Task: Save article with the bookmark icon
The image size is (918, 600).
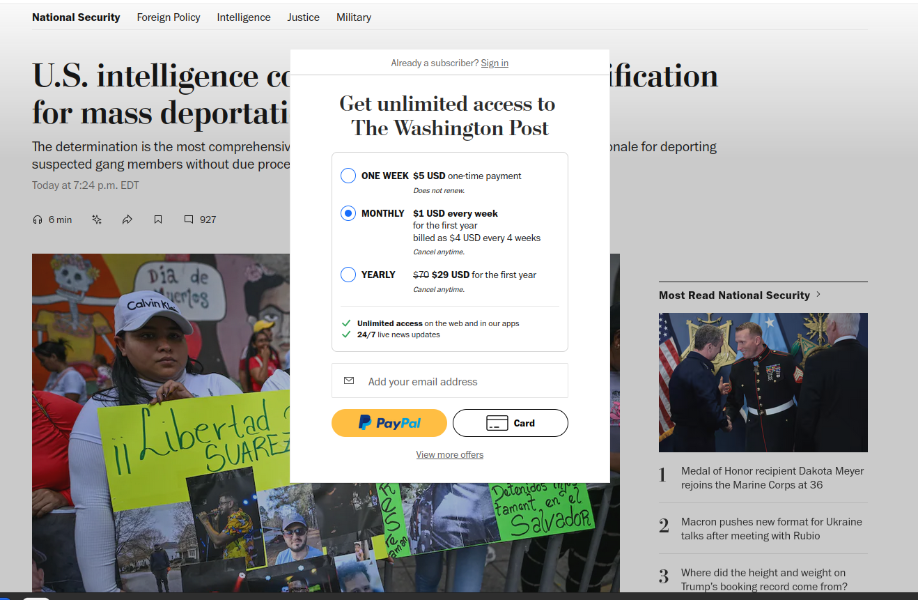Action: click(158, 220)
